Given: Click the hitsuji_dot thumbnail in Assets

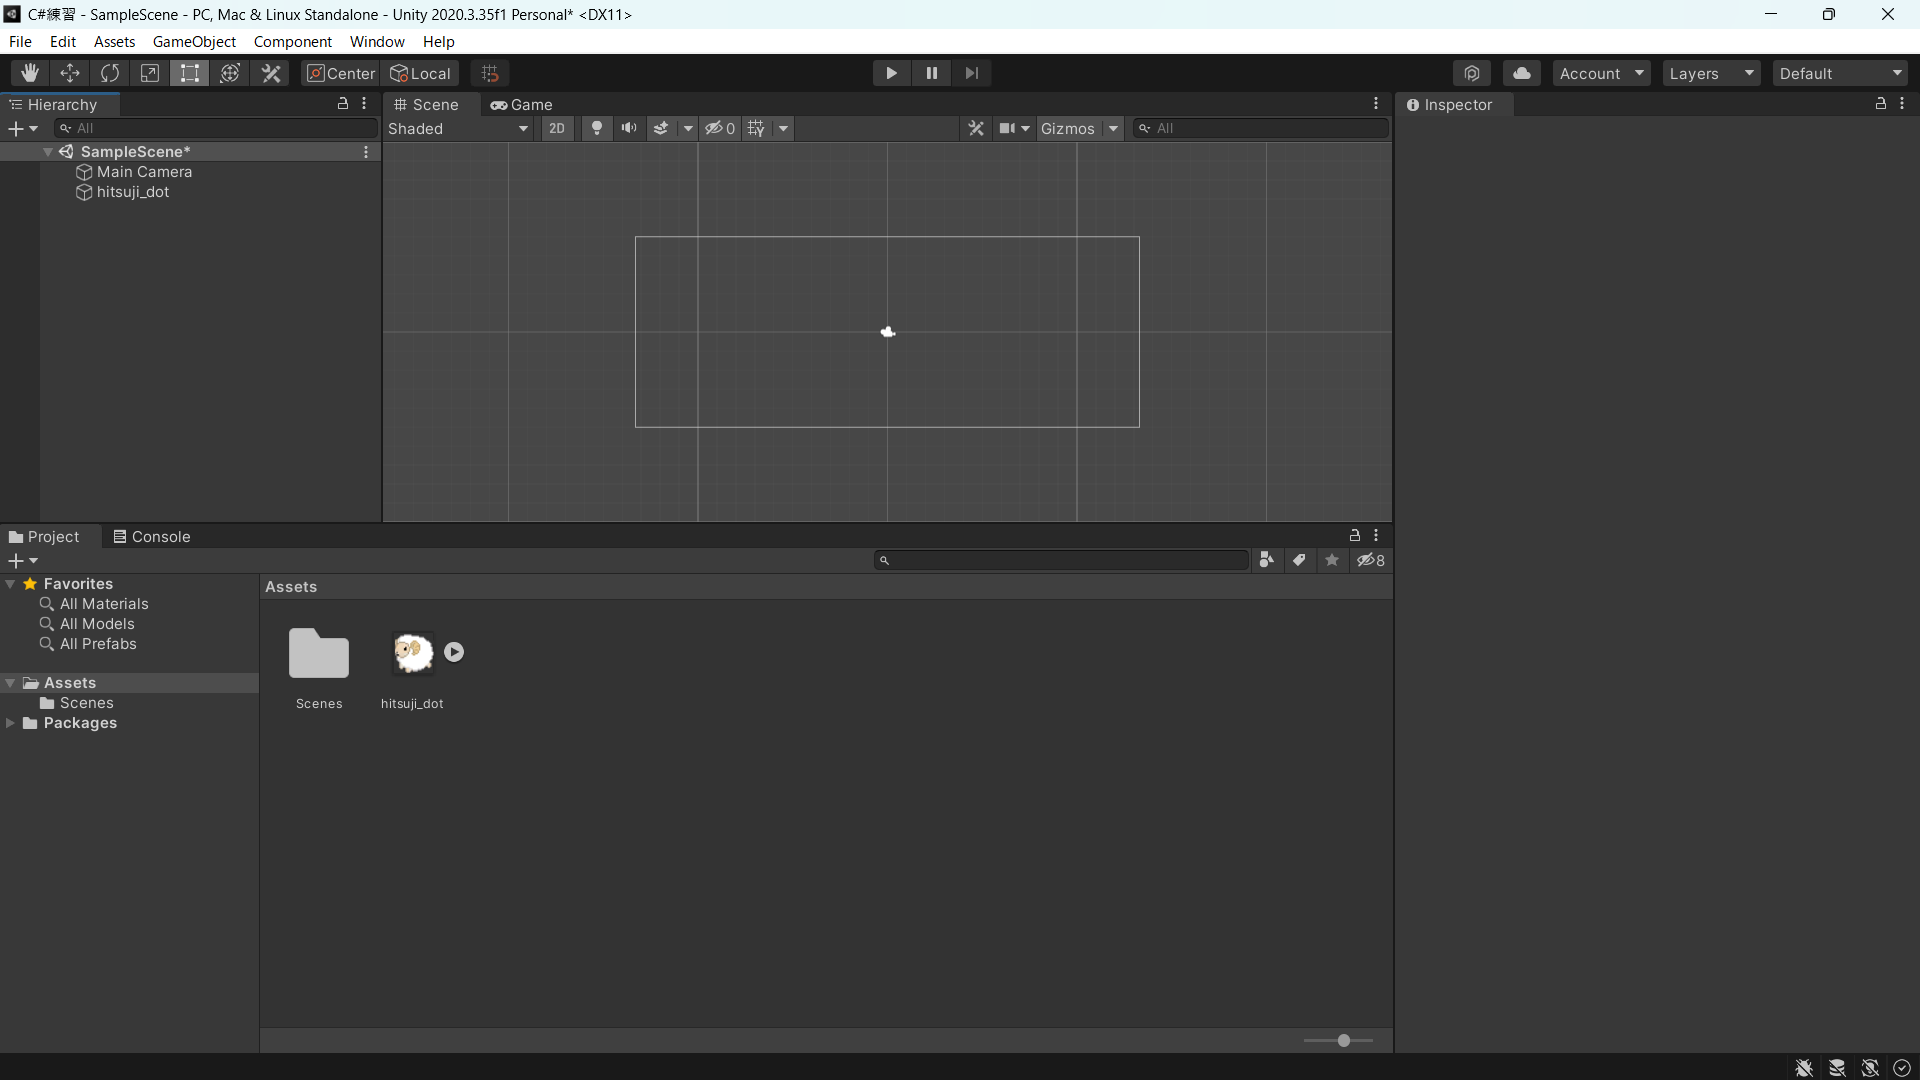Looking at the screenshot, I should pyautogui.click(x=413, y=651).
